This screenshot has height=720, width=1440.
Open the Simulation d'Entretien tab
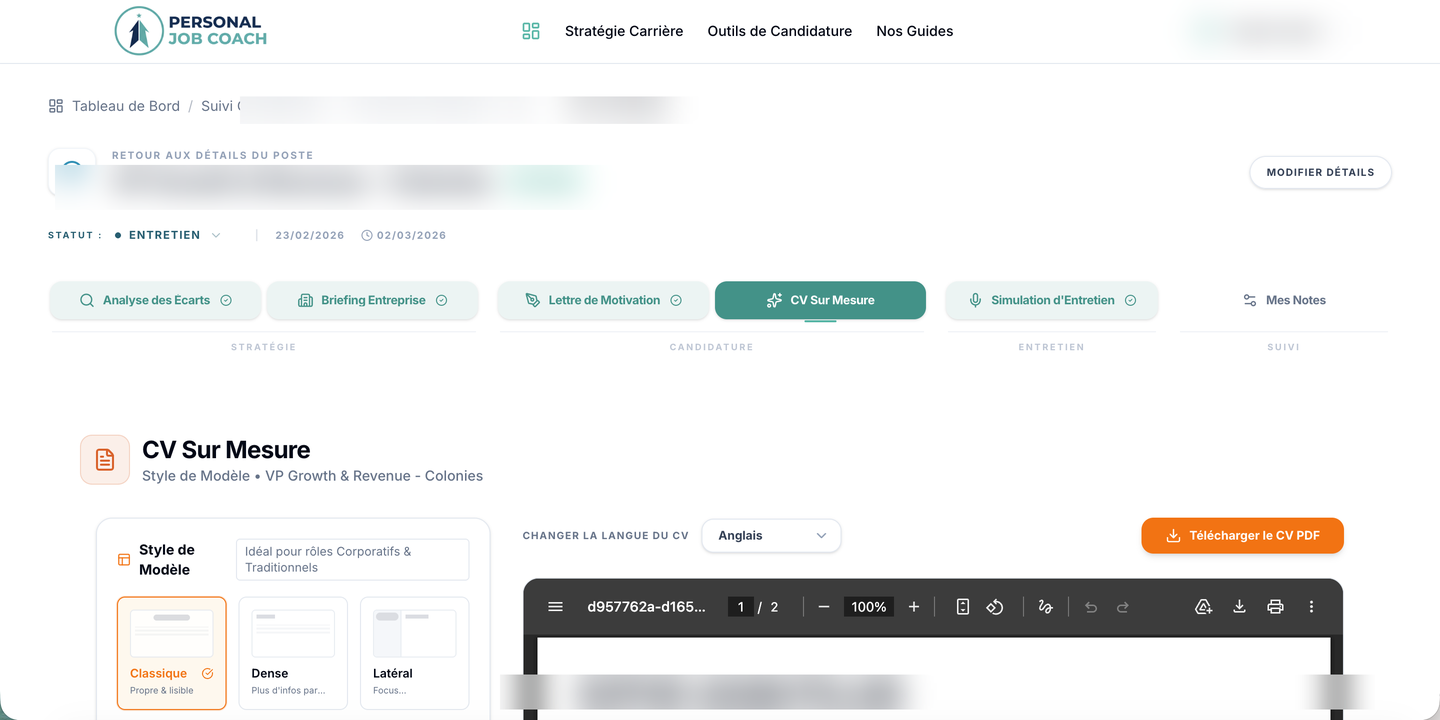pyautogui.click(x=1052, y=300)
